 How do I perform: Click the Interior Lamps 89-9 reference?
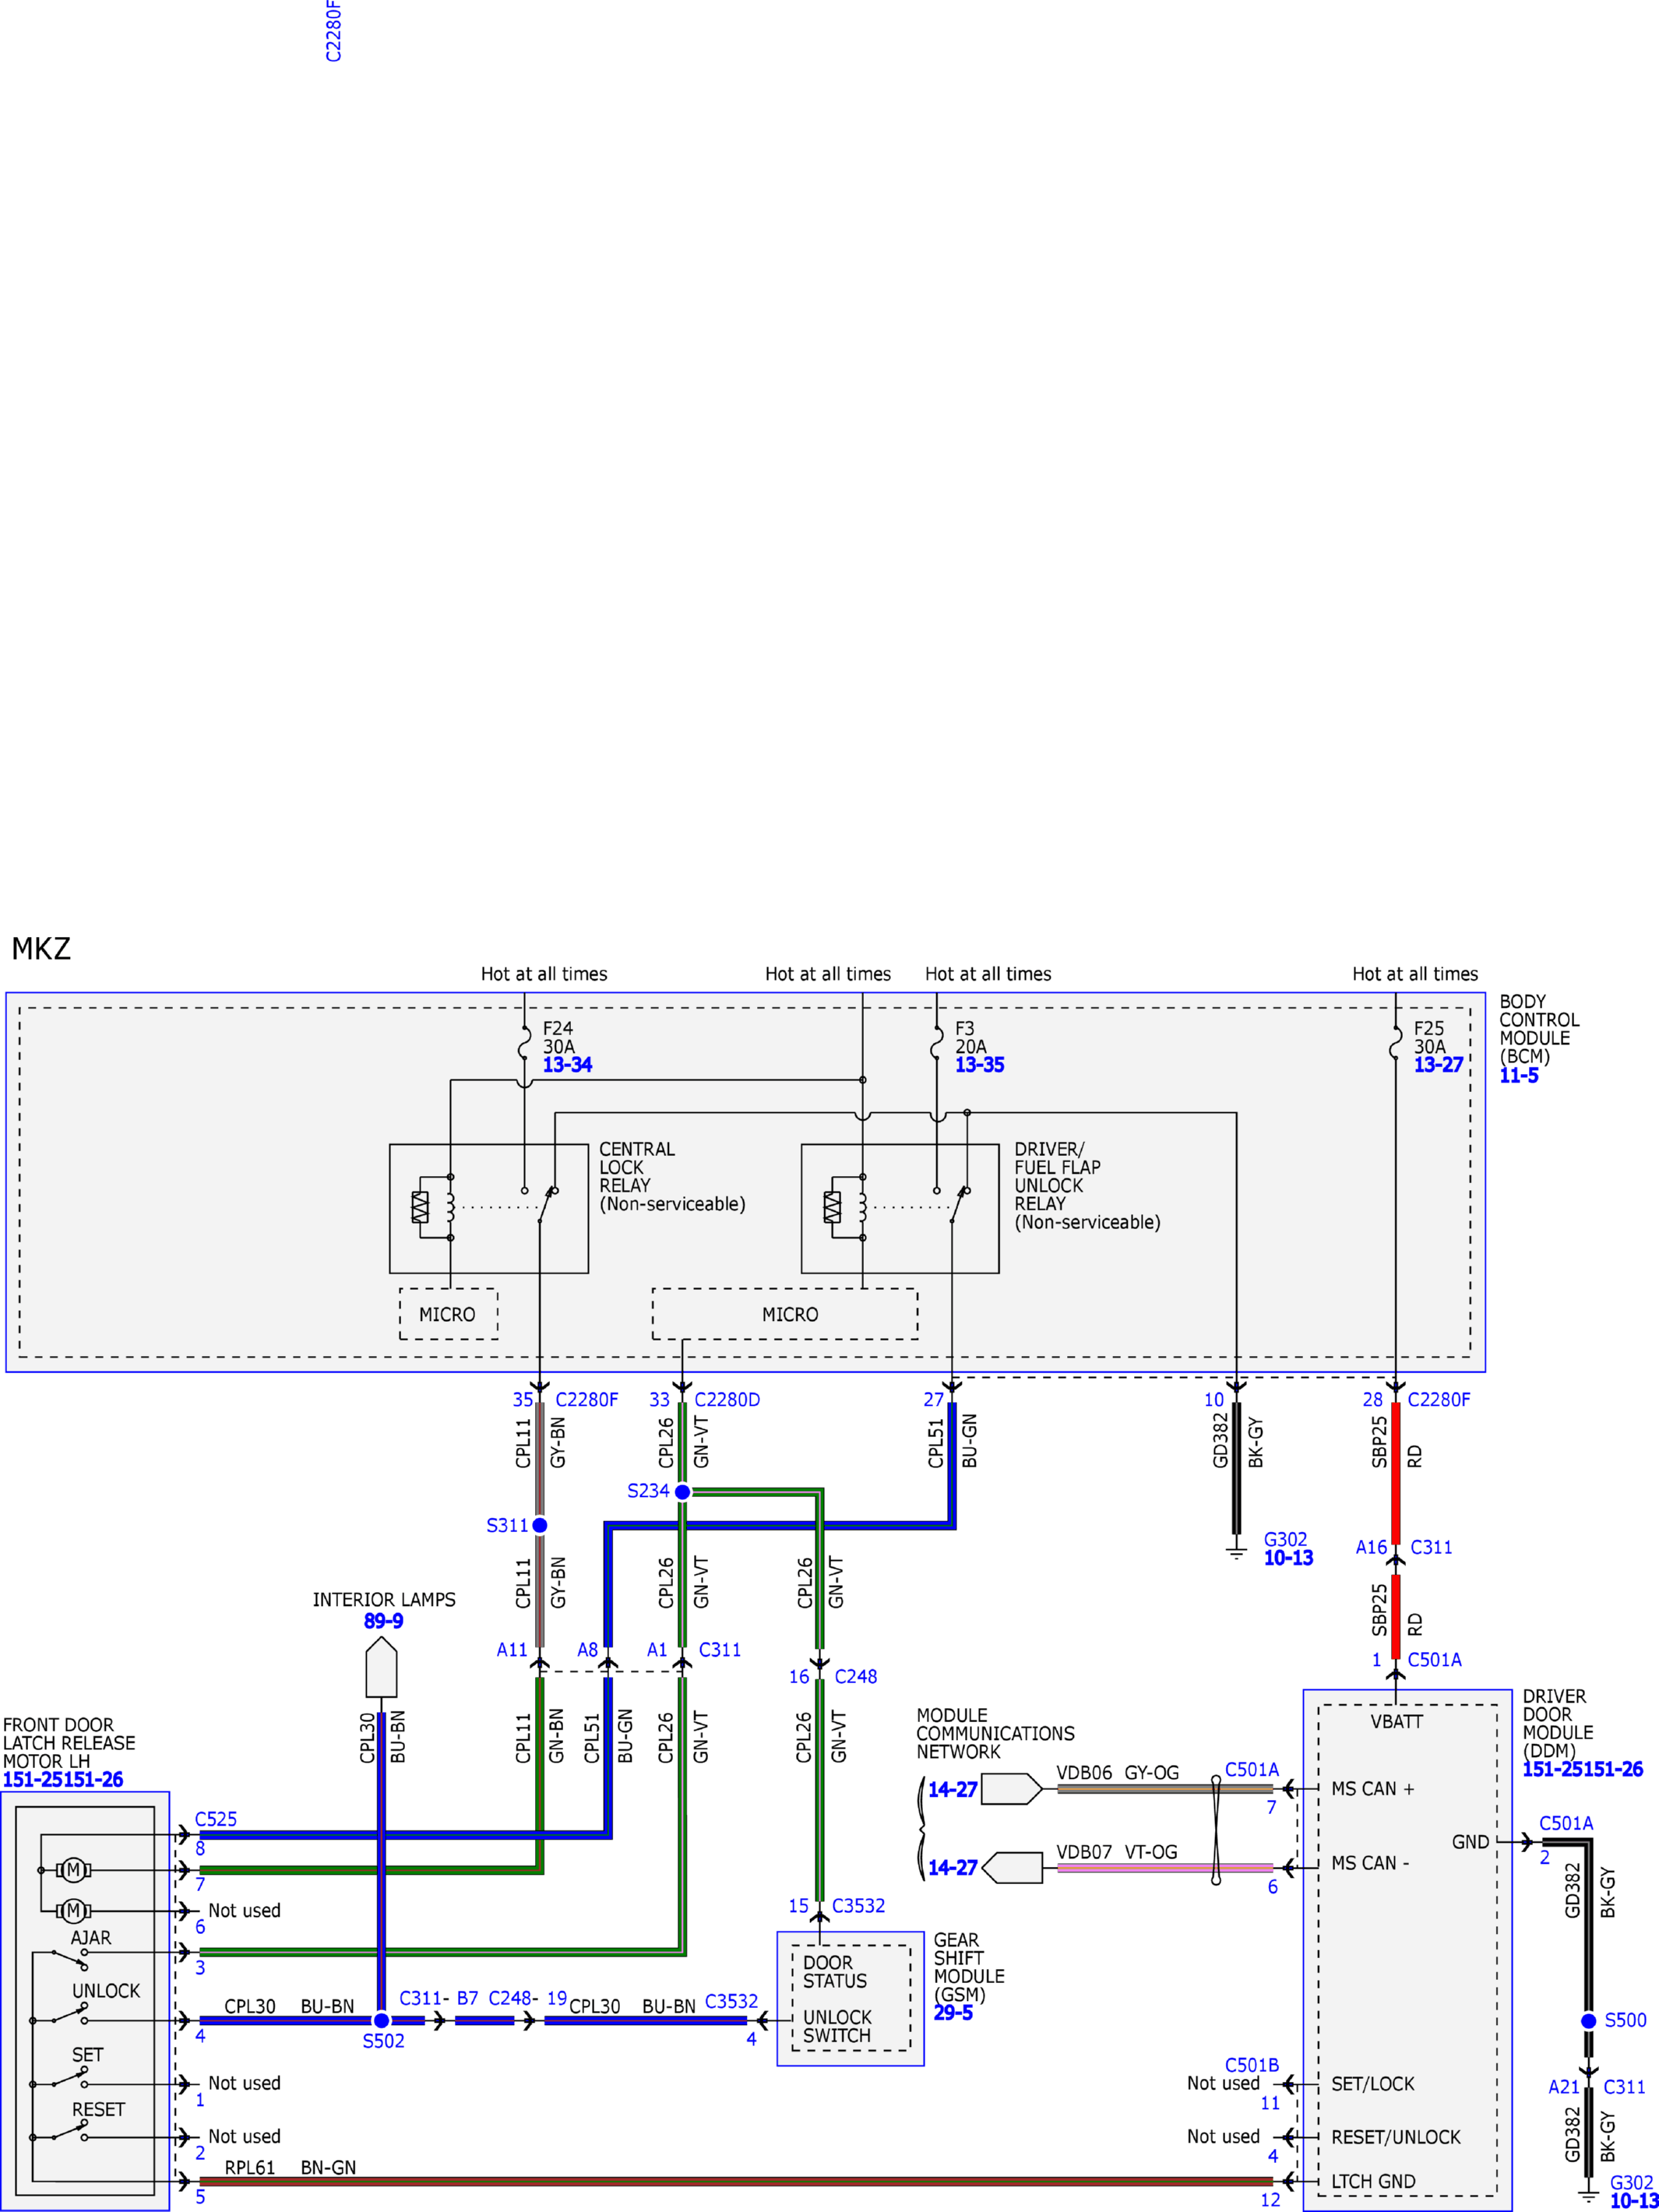pyautogui.click(x=383, y=1621)
